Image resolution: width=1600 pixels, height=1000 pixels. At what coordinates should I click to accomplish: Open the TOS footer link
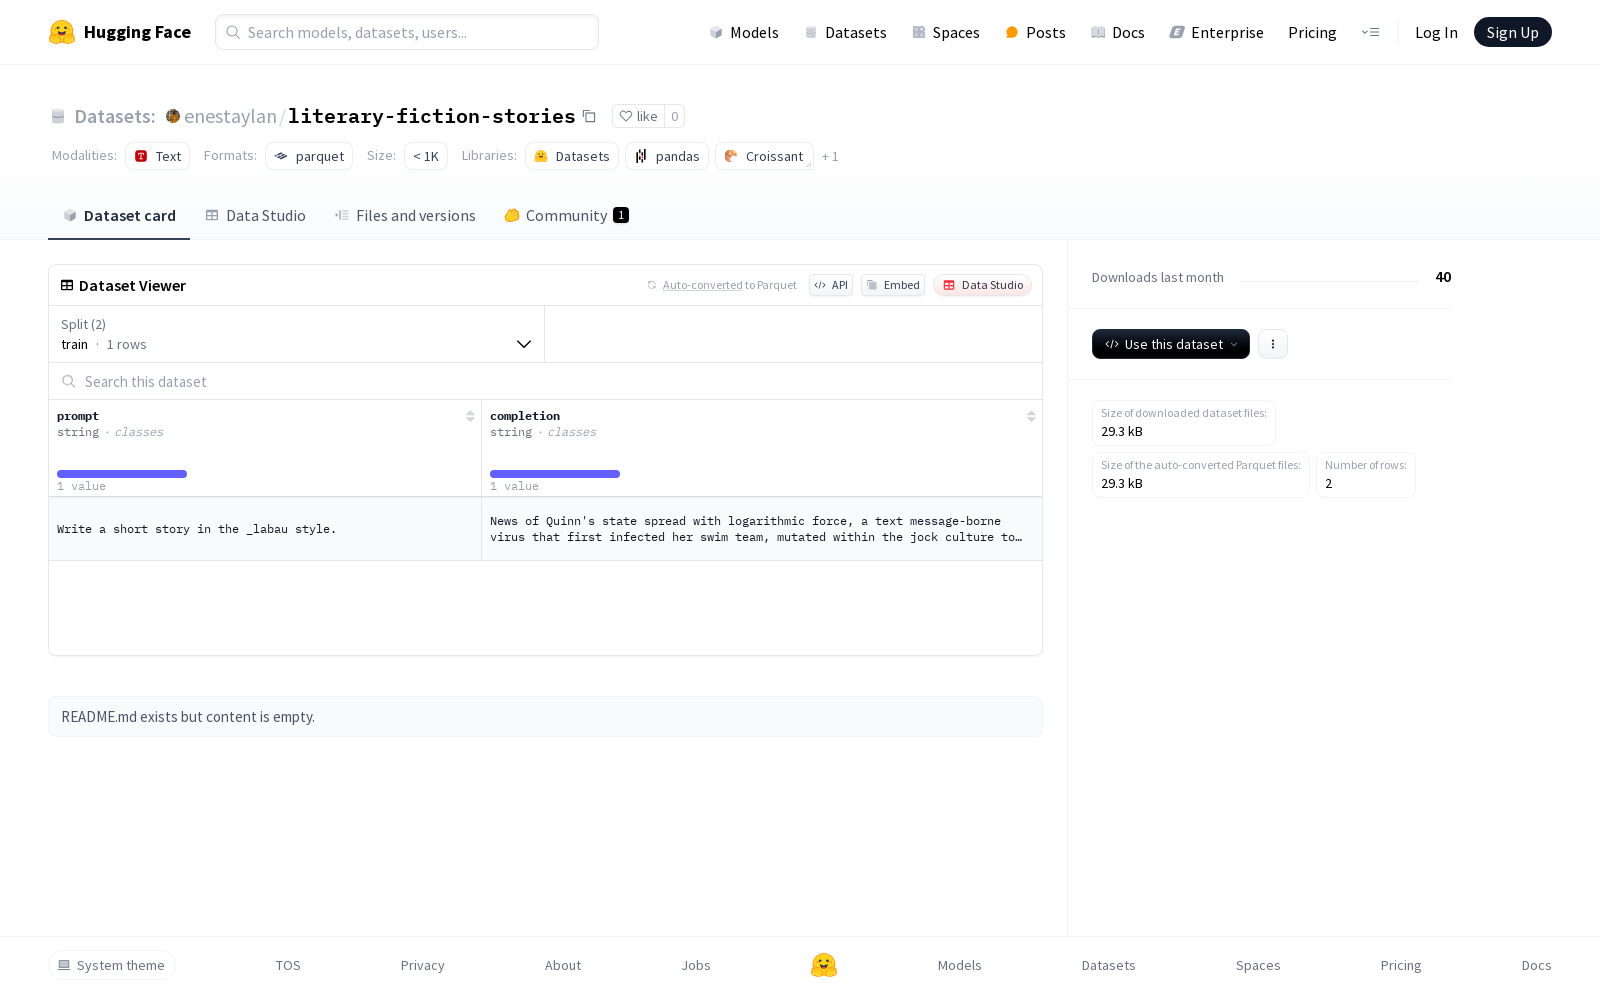click(288, 965)
